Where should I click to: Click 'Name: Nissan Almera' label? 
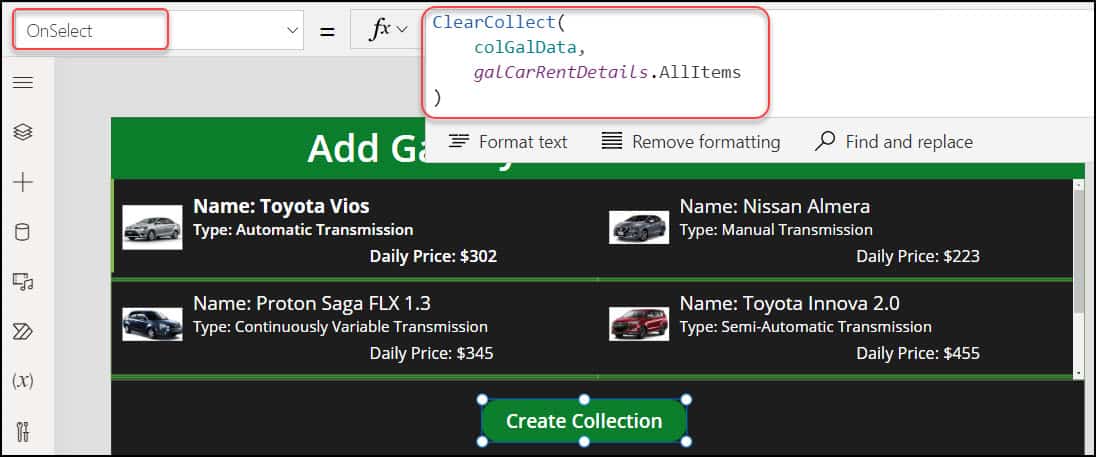point(774,206)
